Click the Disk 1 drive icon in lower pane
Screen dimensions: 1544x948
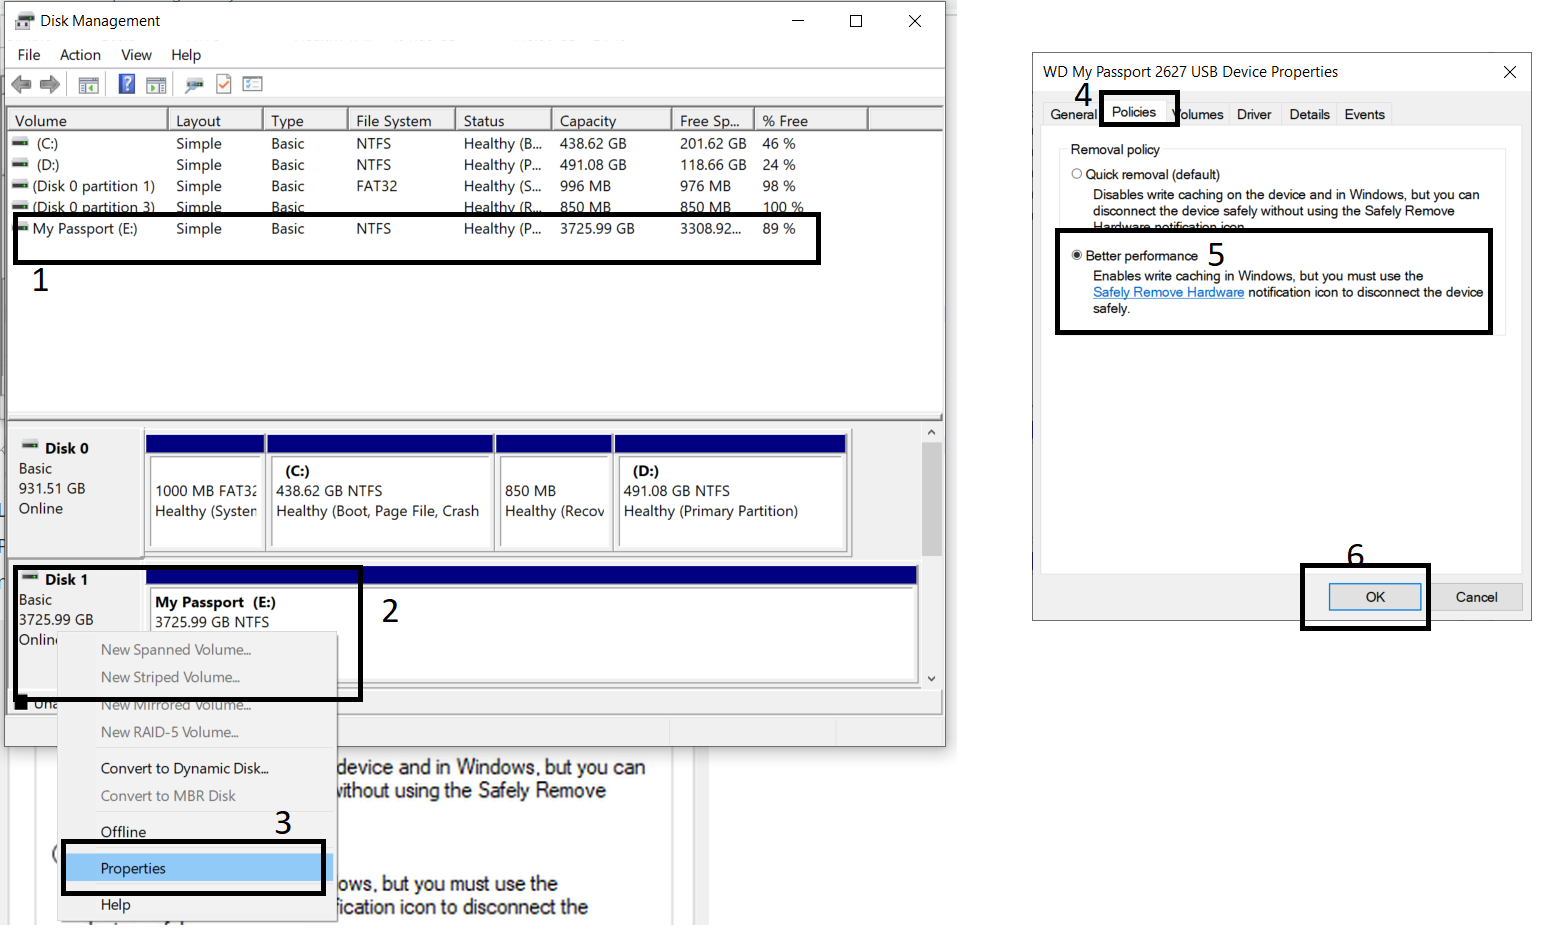pos(30,577)
